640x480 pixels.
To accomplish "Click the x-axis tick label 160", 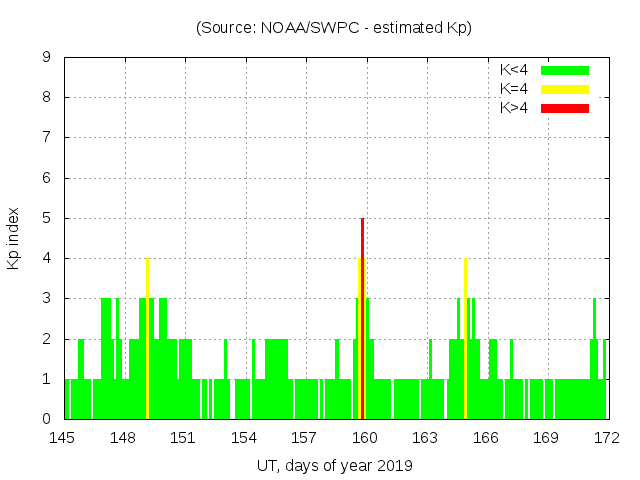I will tap(365, 437).
